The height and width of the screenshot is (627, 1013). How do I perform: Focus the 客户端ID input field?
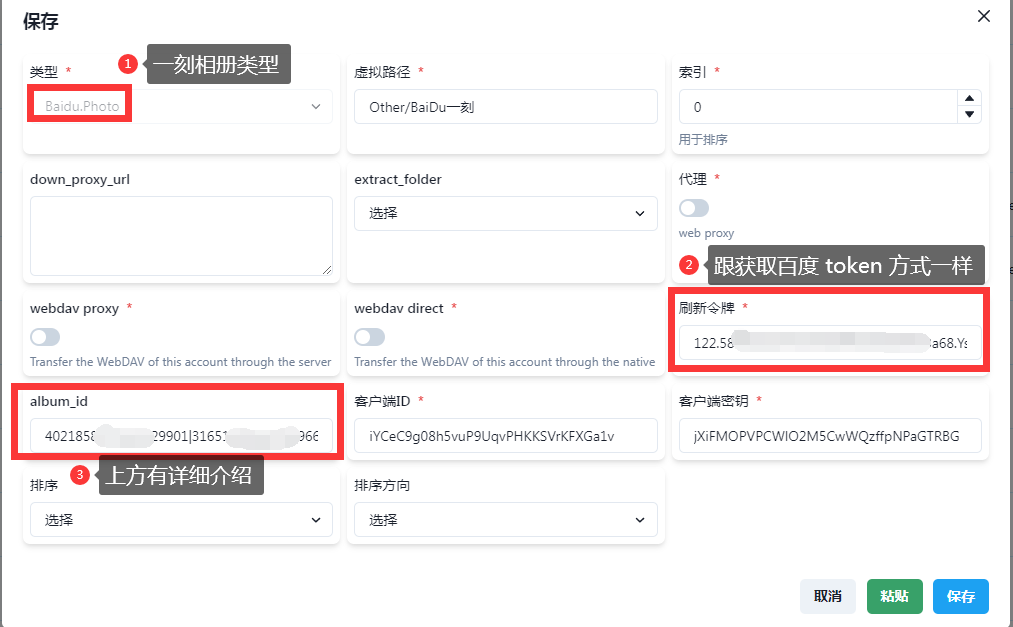point(505,436)
